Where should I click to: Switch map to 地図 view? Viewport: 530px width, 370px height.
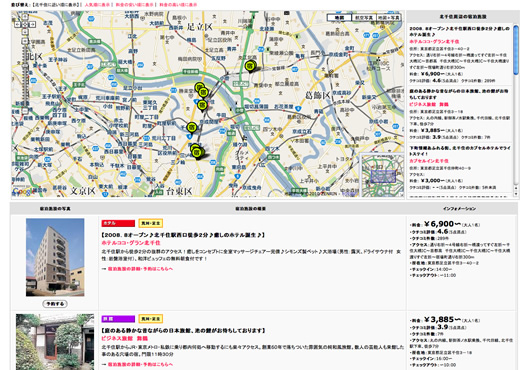(339, 18)
